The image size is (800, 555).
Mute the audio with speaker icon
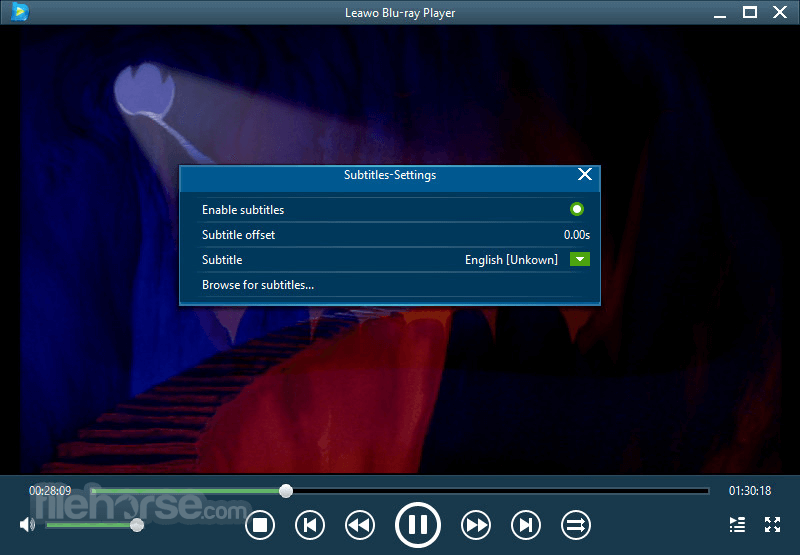[27, 524]
